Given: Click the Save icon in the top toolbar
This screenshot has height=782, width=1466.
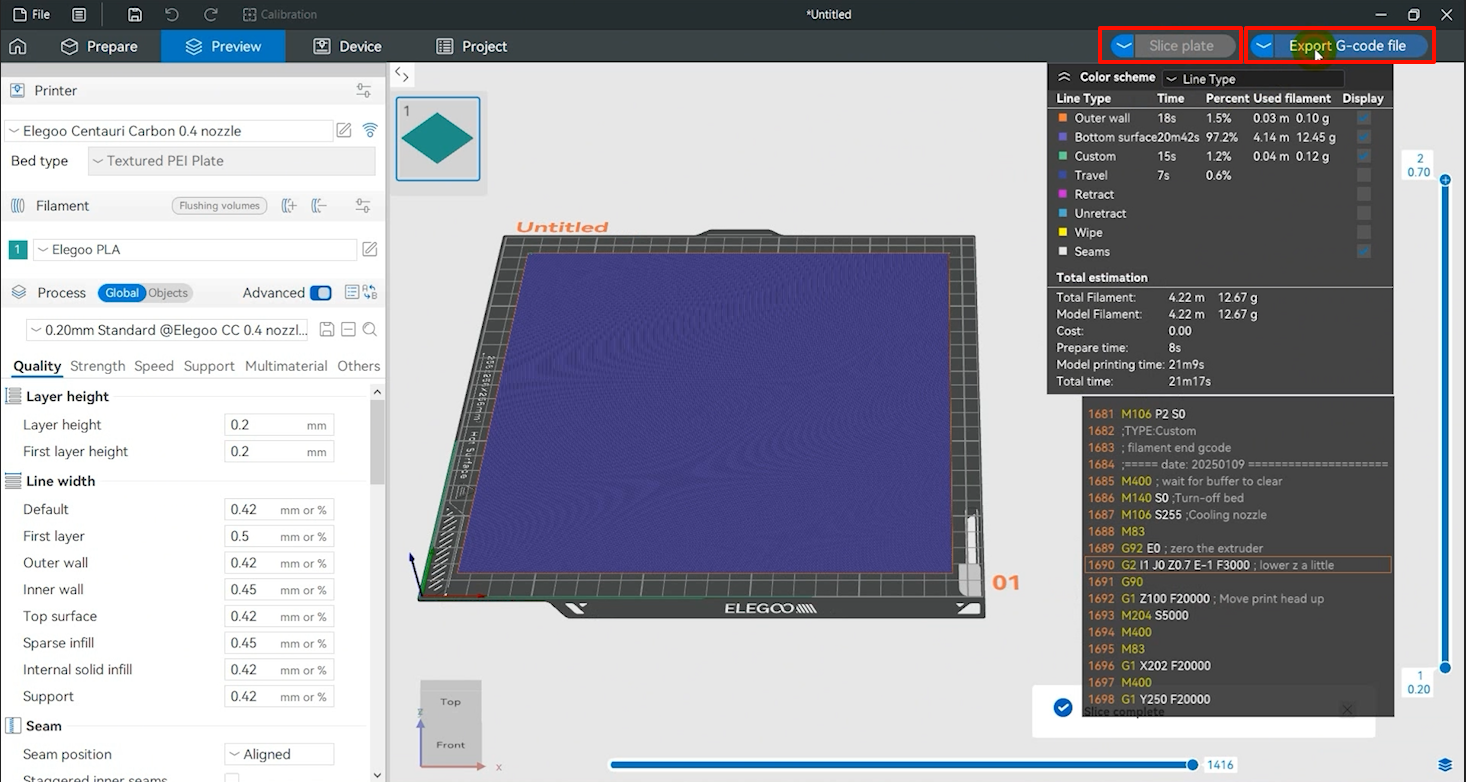Looking at the screenshot, I should click(x=134, y=14).
